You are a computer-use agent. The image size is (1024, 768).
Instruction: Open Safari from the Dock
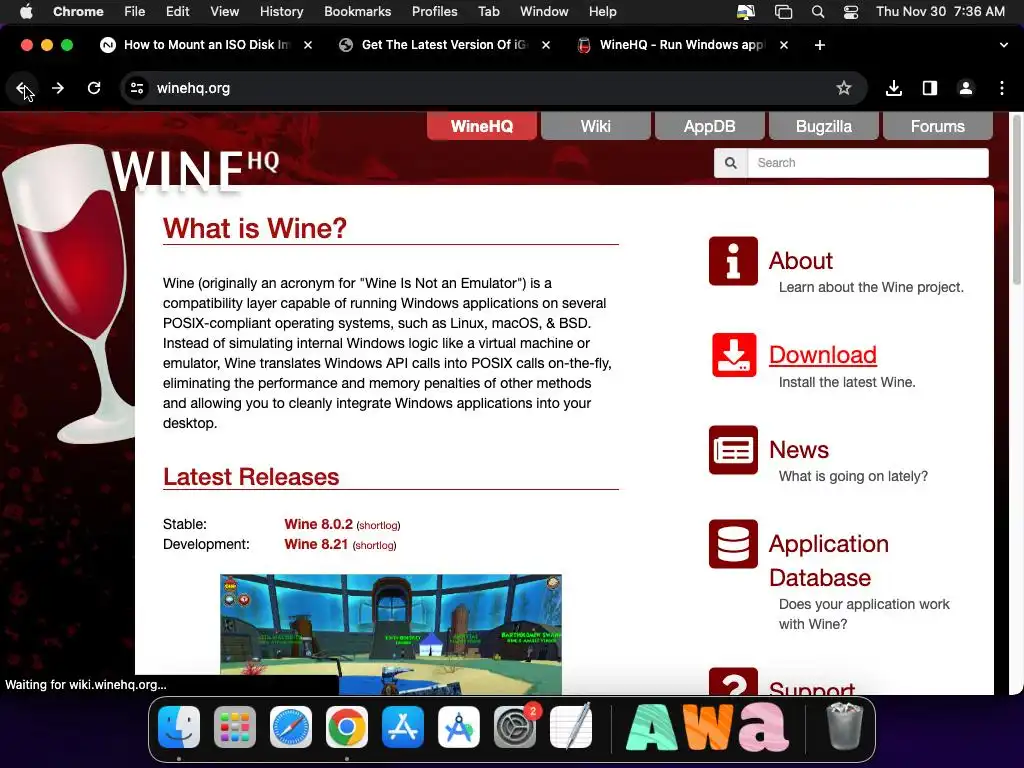coord(291,727)
